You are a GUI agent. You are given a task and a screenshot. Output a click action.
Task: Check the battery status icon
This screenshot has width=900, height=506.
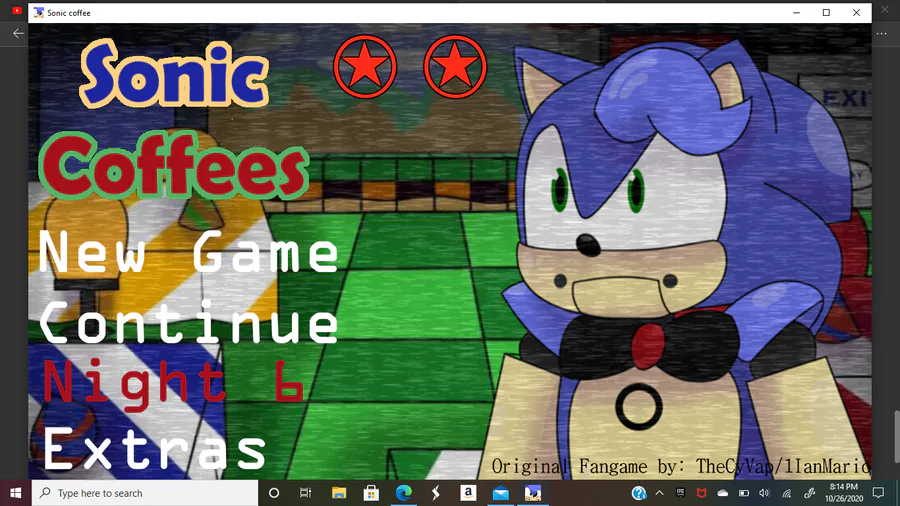(x=744, y=493)
